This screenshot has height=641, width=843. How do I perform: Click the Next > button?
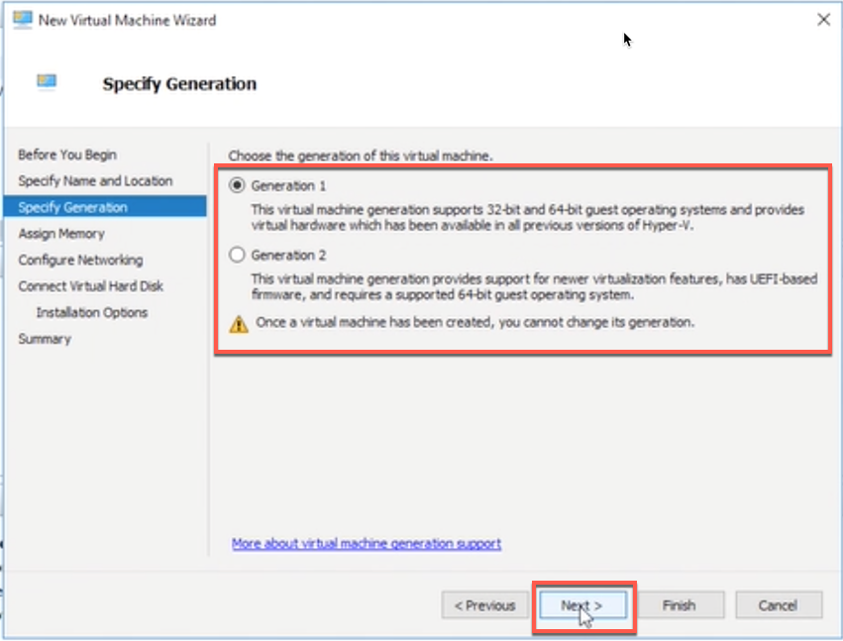583,606
